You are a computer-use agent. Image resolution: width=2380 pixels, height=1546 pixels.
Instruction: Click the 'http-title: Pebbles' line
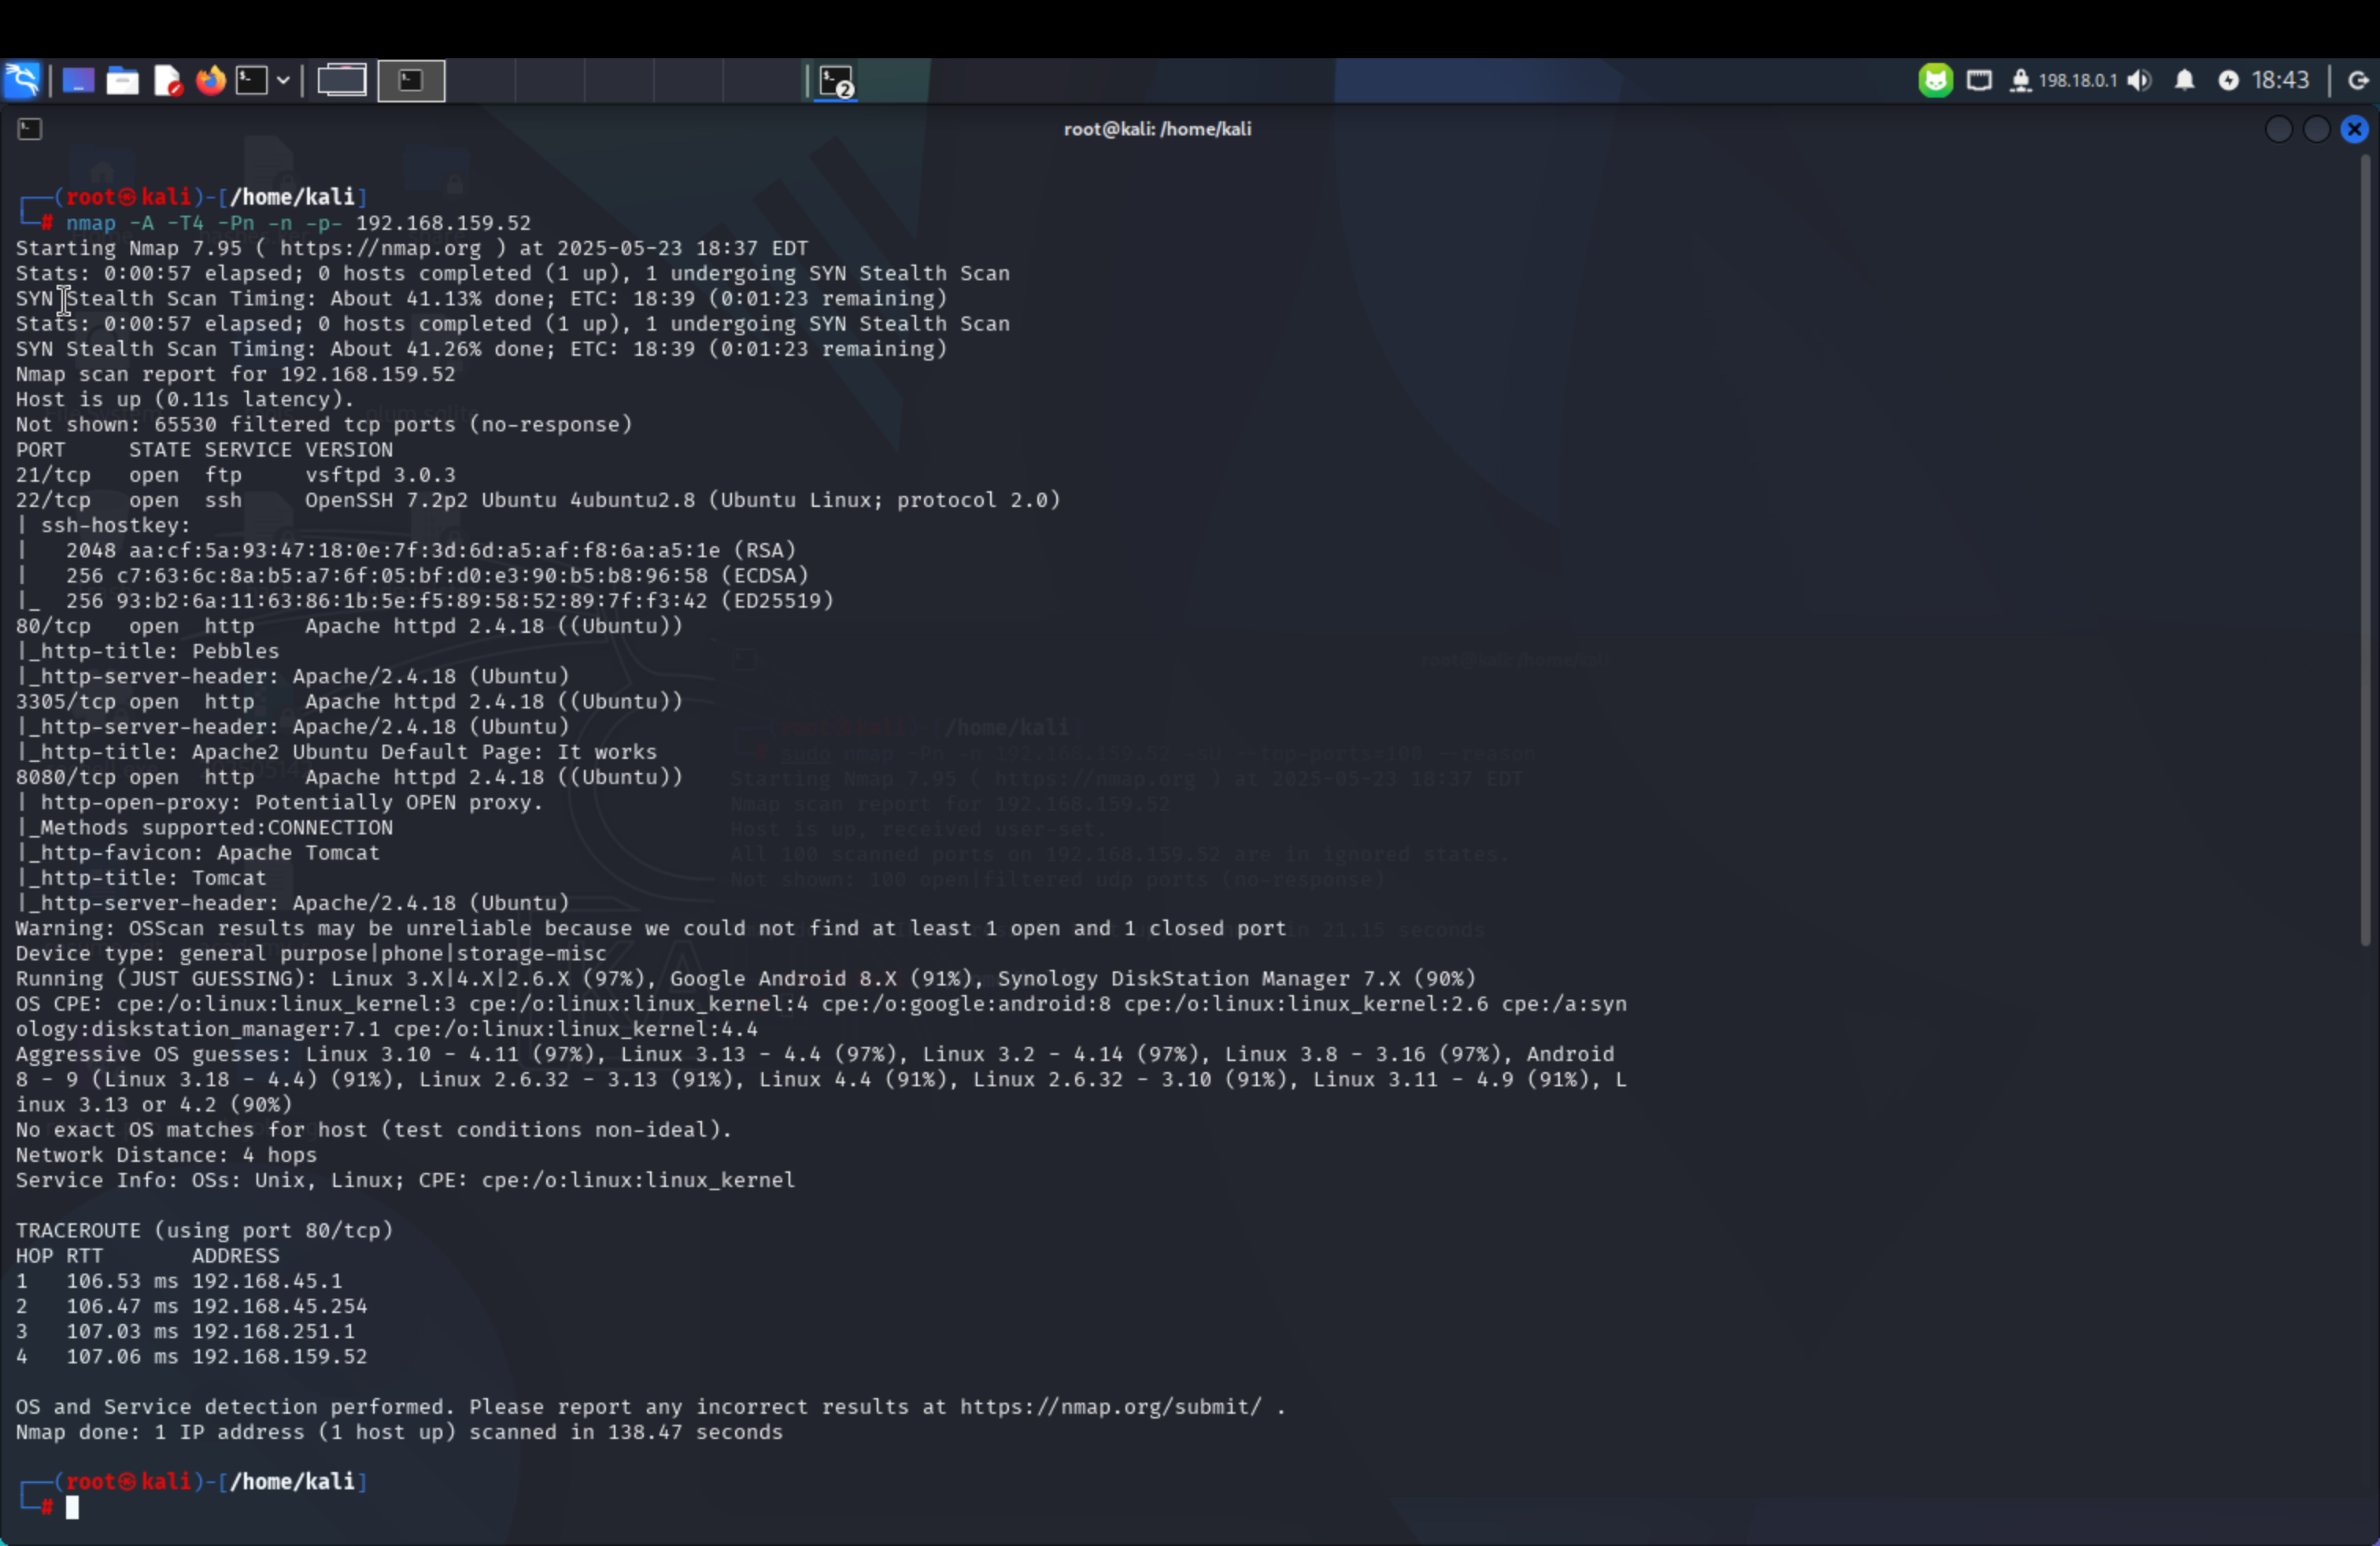(147, 651)
